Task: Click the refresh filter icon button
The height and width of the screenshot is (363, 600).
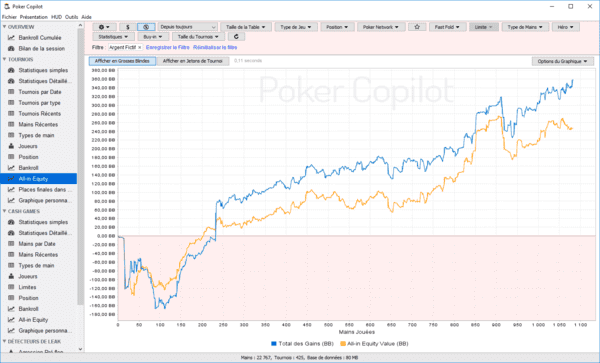Action: tap(236, 37)
